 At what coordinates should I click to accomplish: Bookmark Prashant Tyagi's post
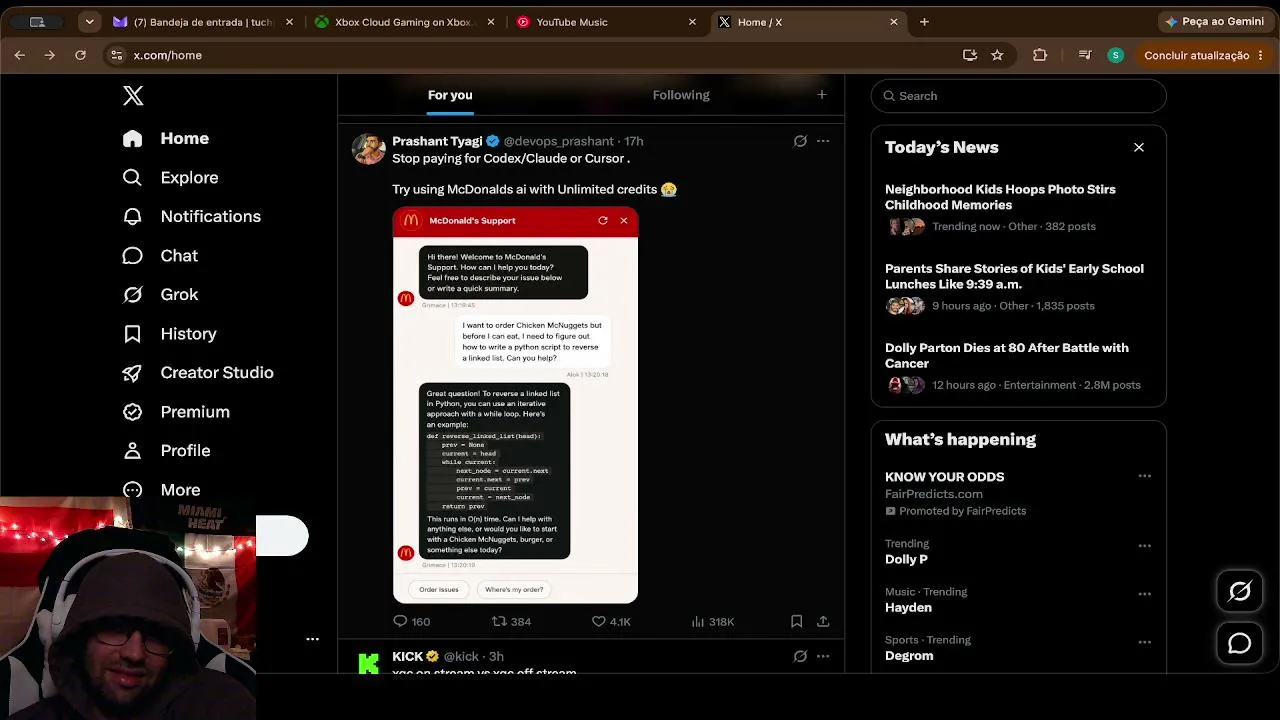click(797, 621)
